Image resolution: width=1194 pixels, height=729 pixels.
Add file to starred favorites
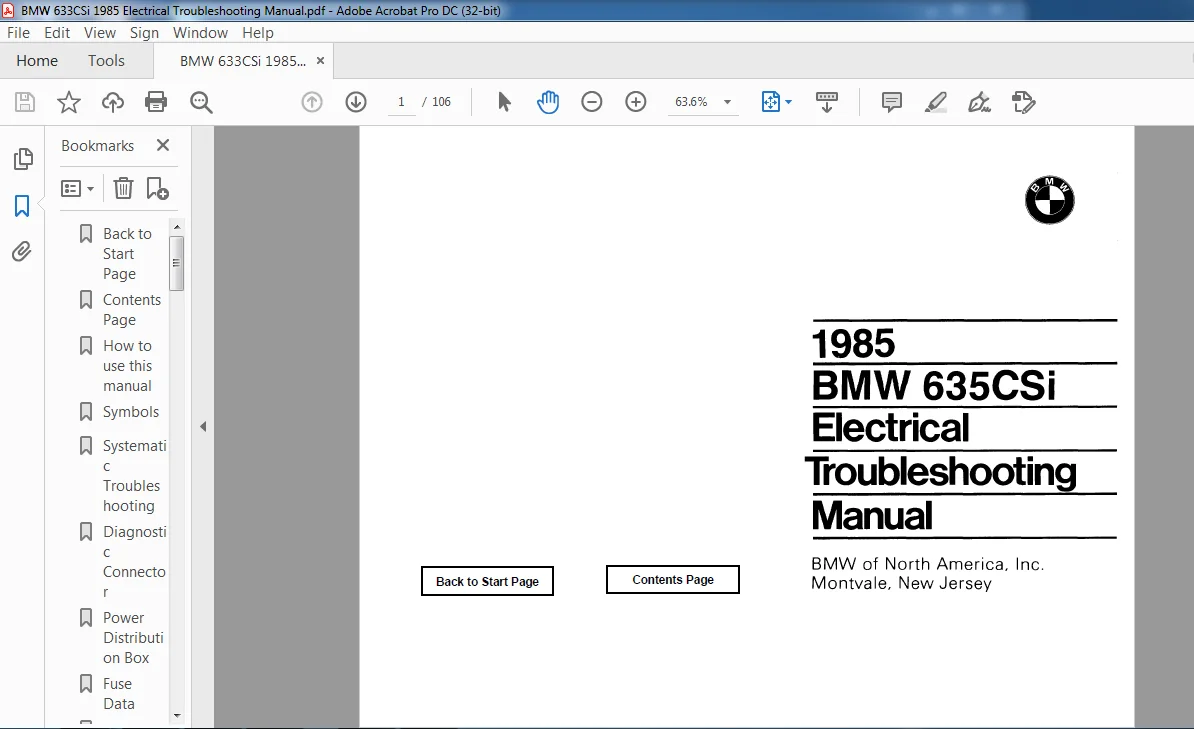pos(69,102)
